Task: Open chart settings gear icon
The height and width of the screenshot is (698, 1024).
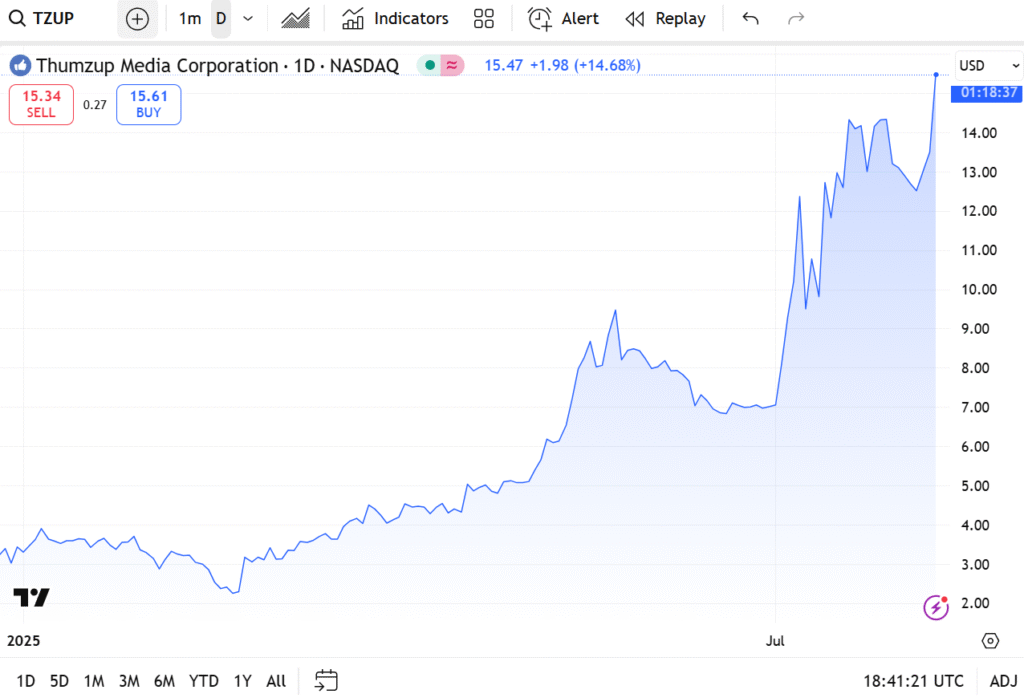Action: [990, 641]
